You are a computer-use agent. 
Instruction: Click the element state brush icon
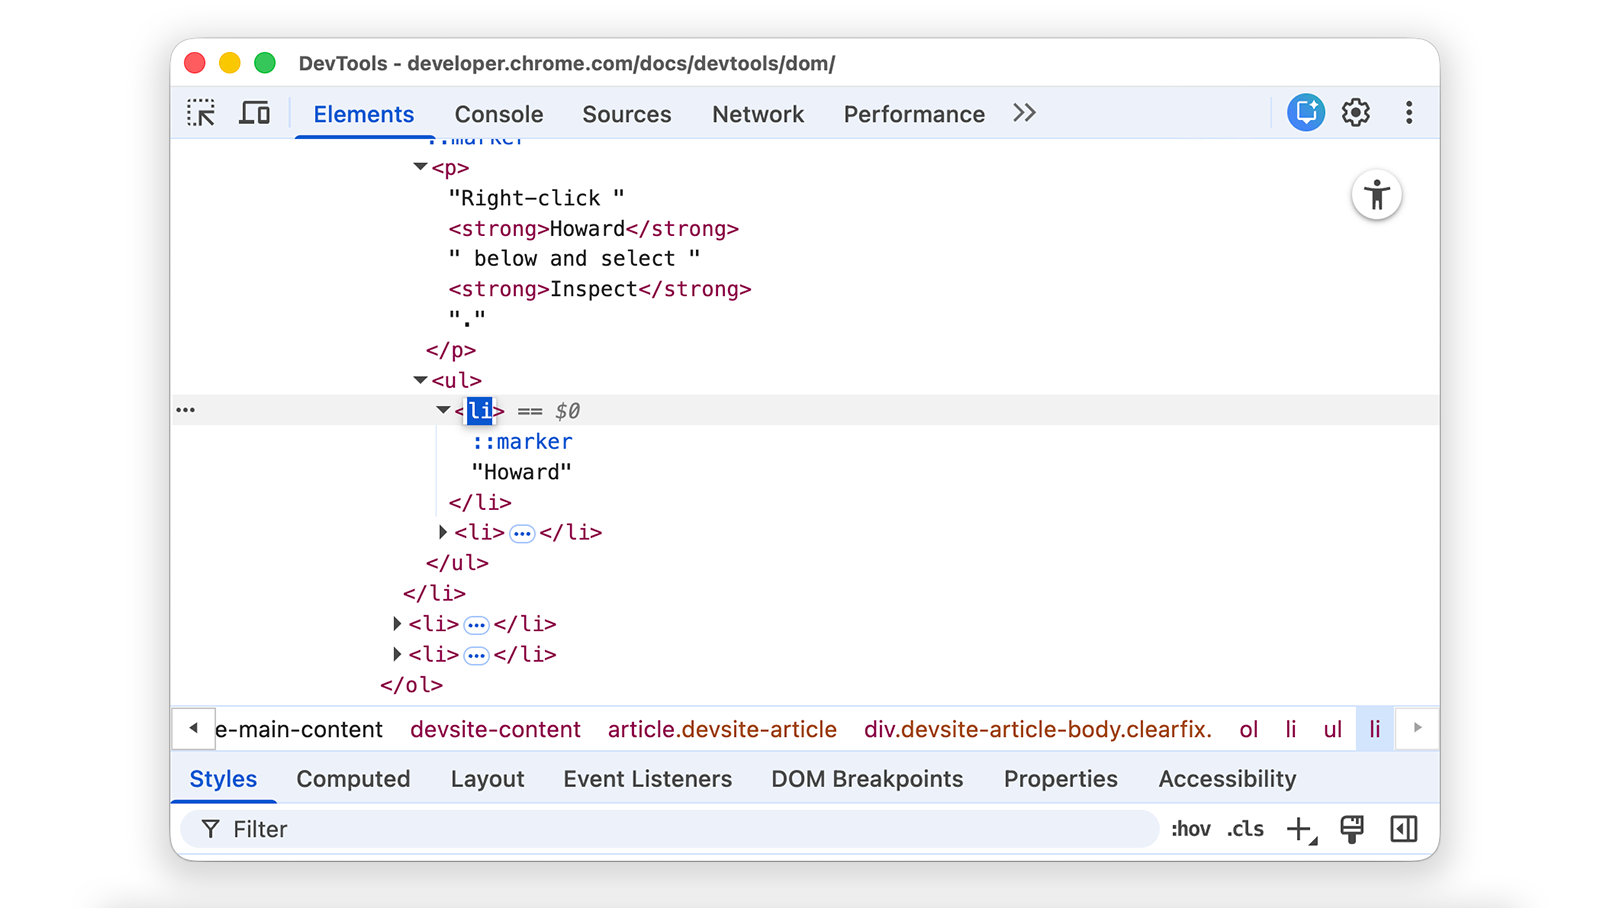coord(1352,829)
